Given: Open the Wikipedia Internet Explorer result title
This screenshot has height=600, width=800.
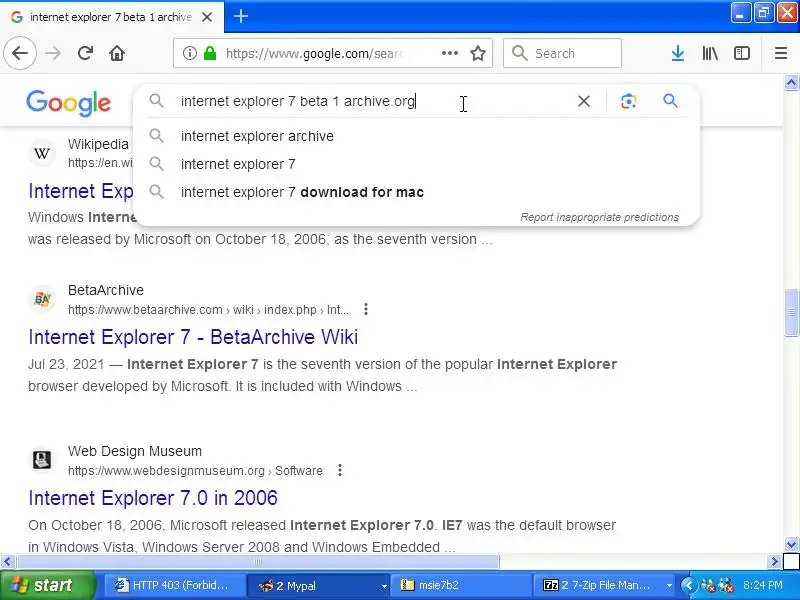Looking at the screenshot, I should tap(80, 191).
